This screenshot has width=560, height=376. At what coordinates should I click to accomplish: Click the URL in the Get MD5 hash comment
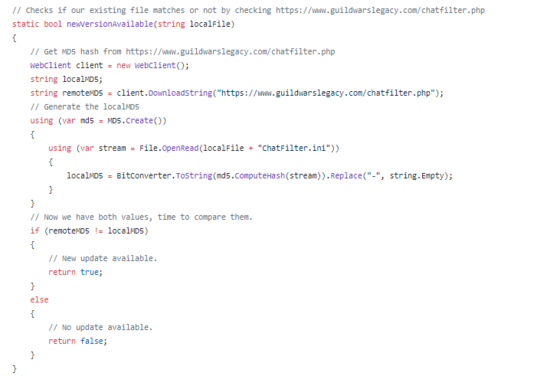click(x=230, y=51)
